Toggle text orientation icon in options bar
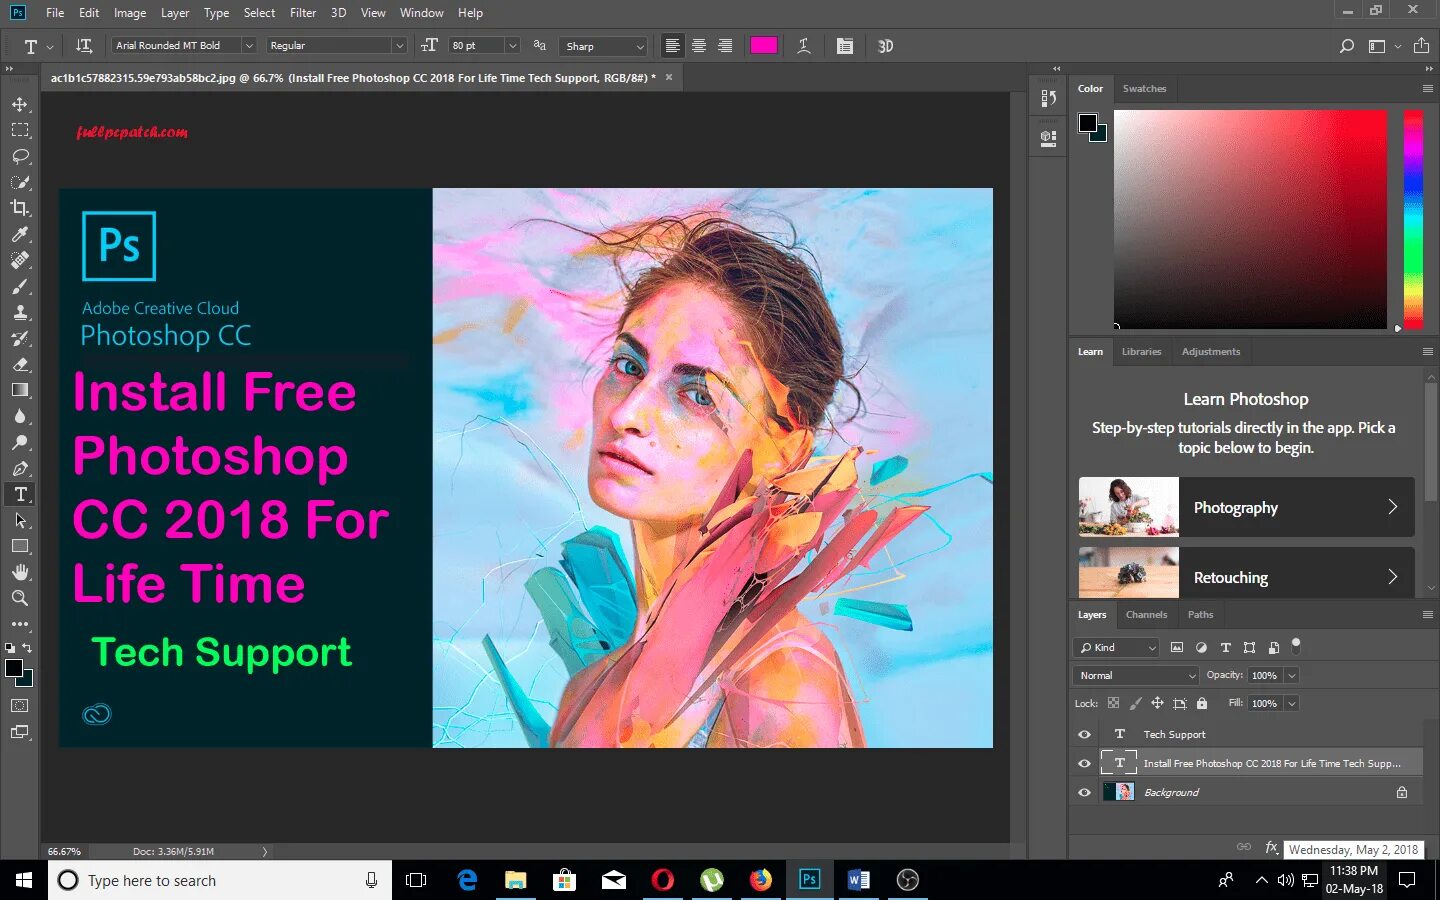The width and height of the screenshot is (1440, 900). pos(84,46)
